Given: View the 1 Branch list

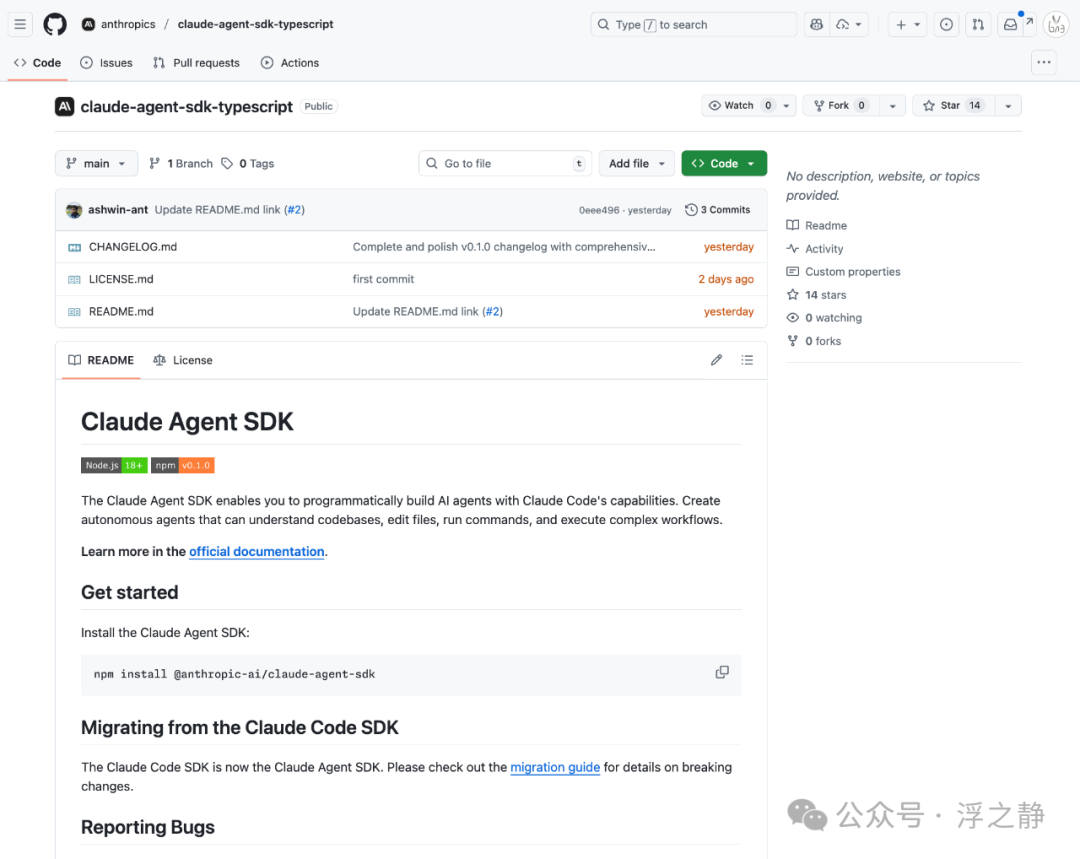Looking at the screenshot, I should 181,163.
